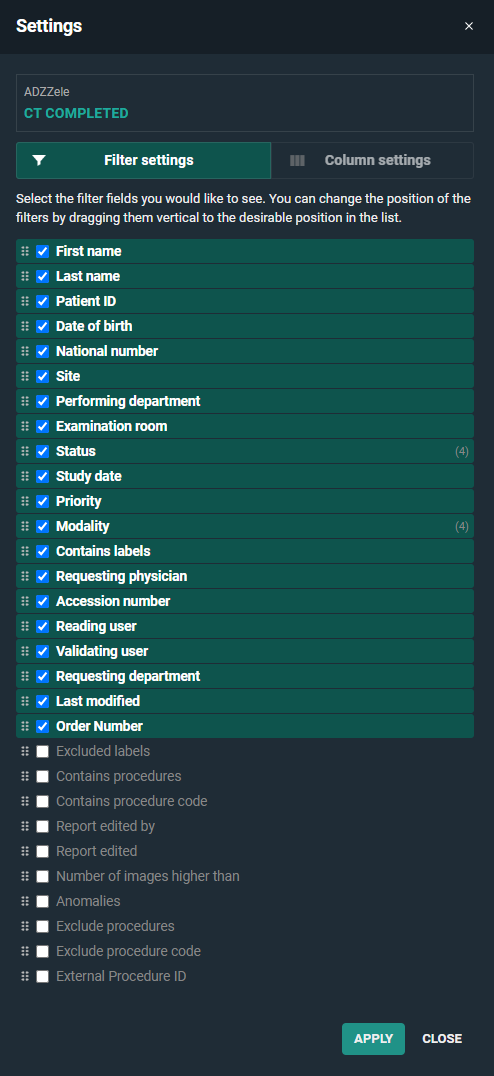Switch to the Column settings tab
The image size is (494, 1076).
(373, 161)
